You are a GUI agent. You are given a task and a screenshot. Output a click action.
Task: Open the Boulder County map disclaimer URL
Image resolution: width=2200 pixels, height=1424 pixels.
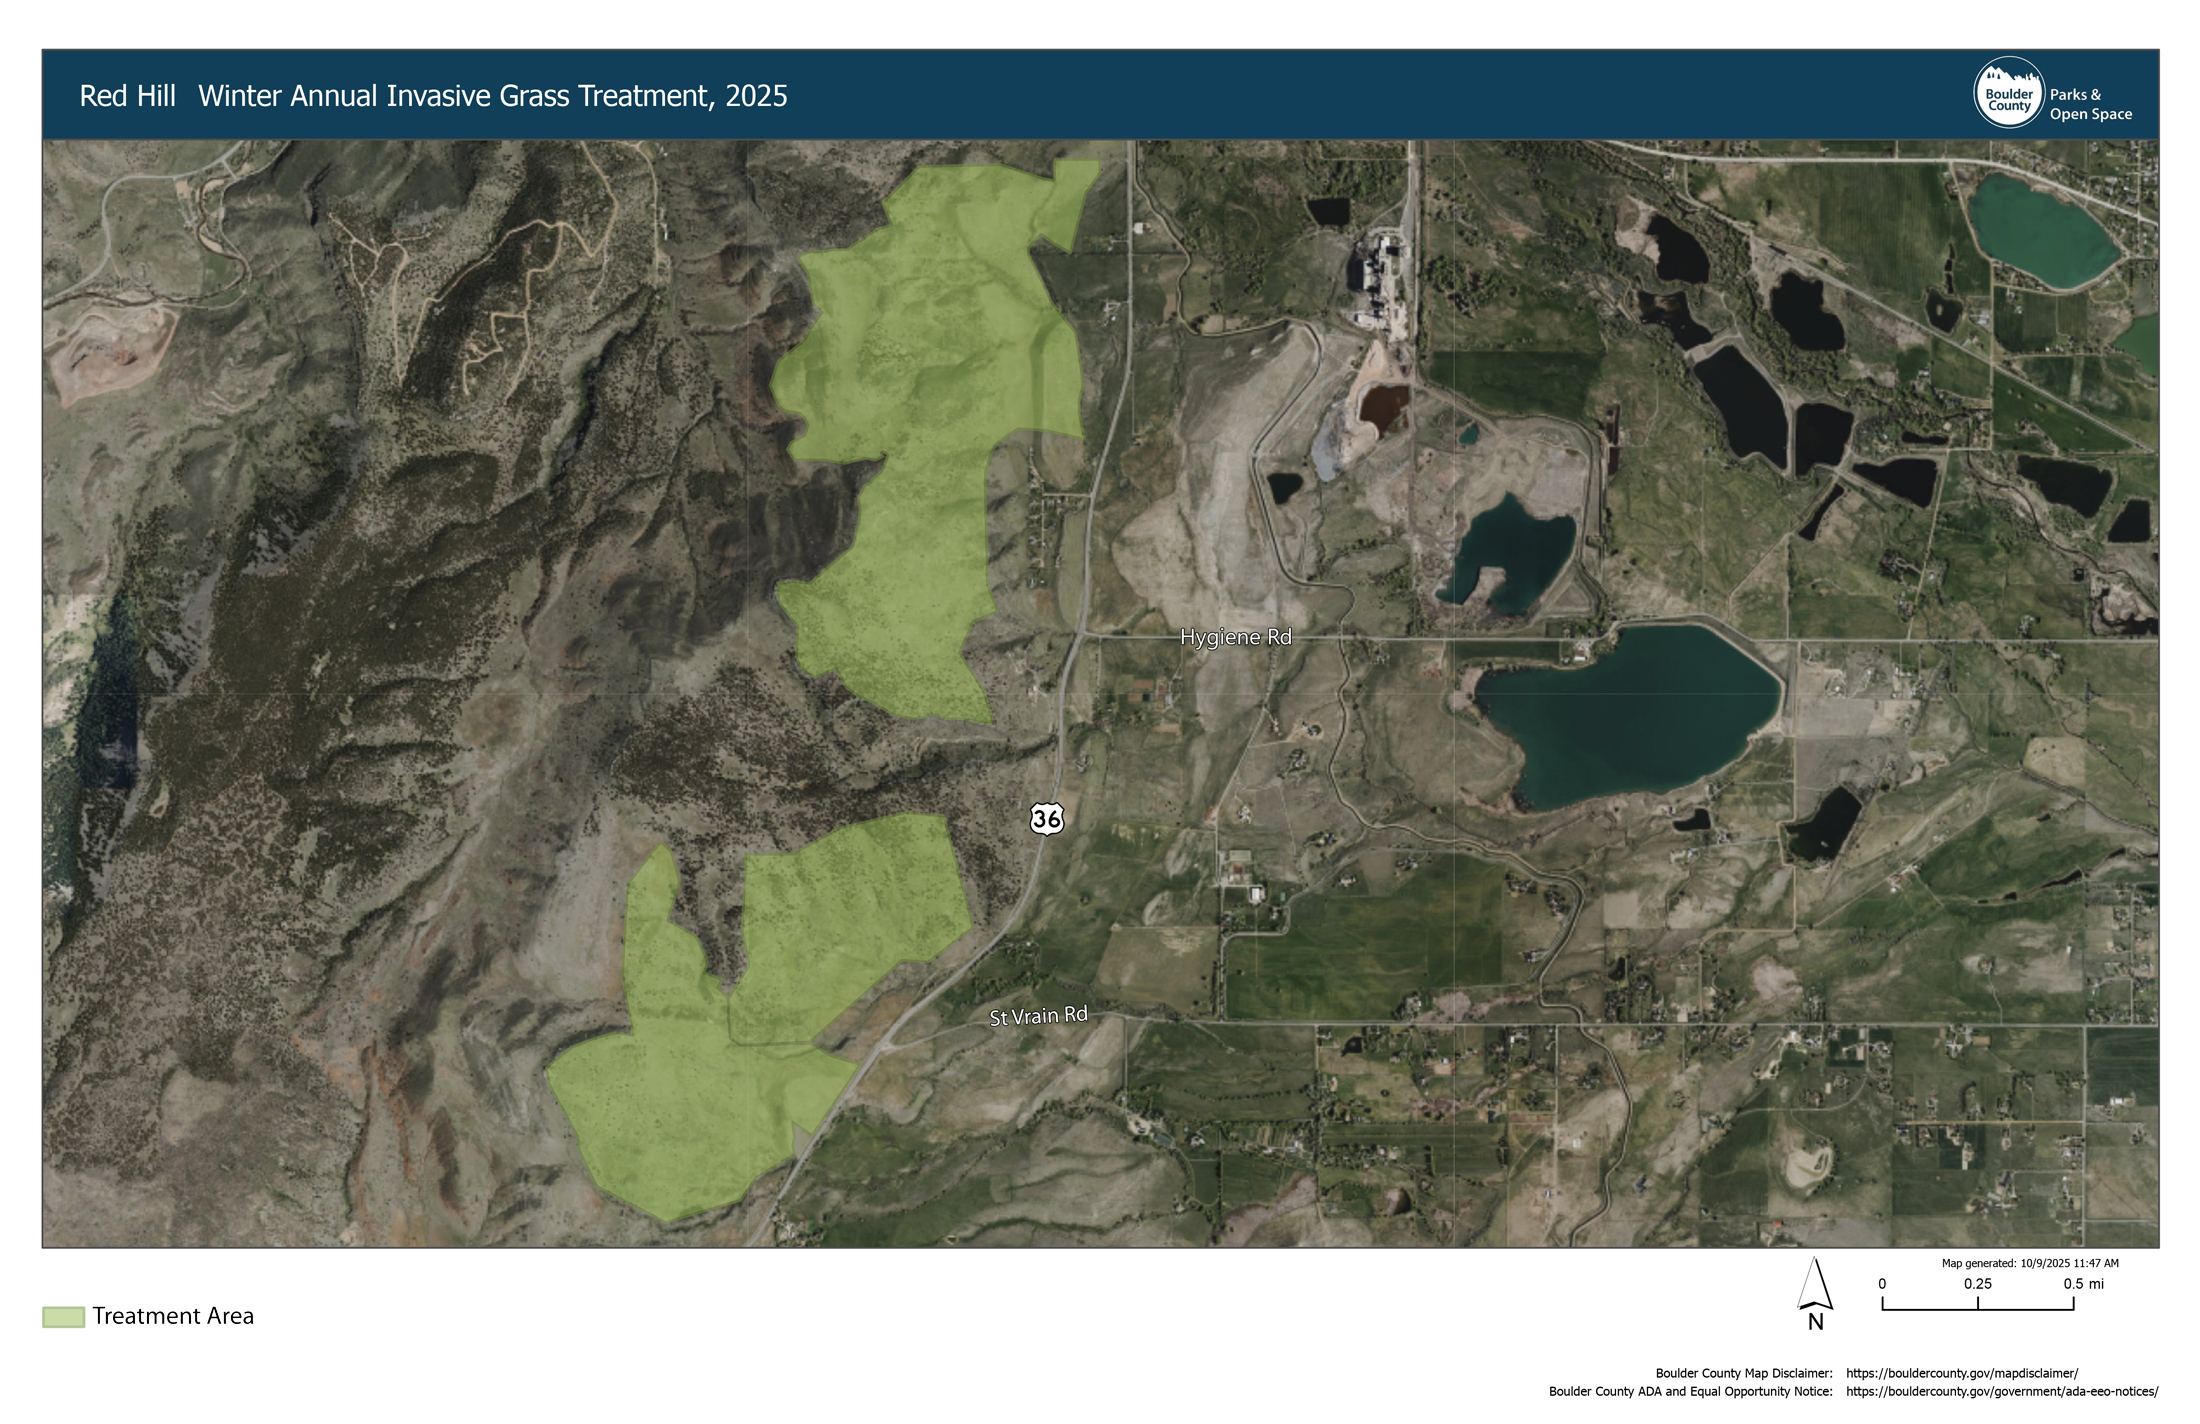point(1961,1373)
